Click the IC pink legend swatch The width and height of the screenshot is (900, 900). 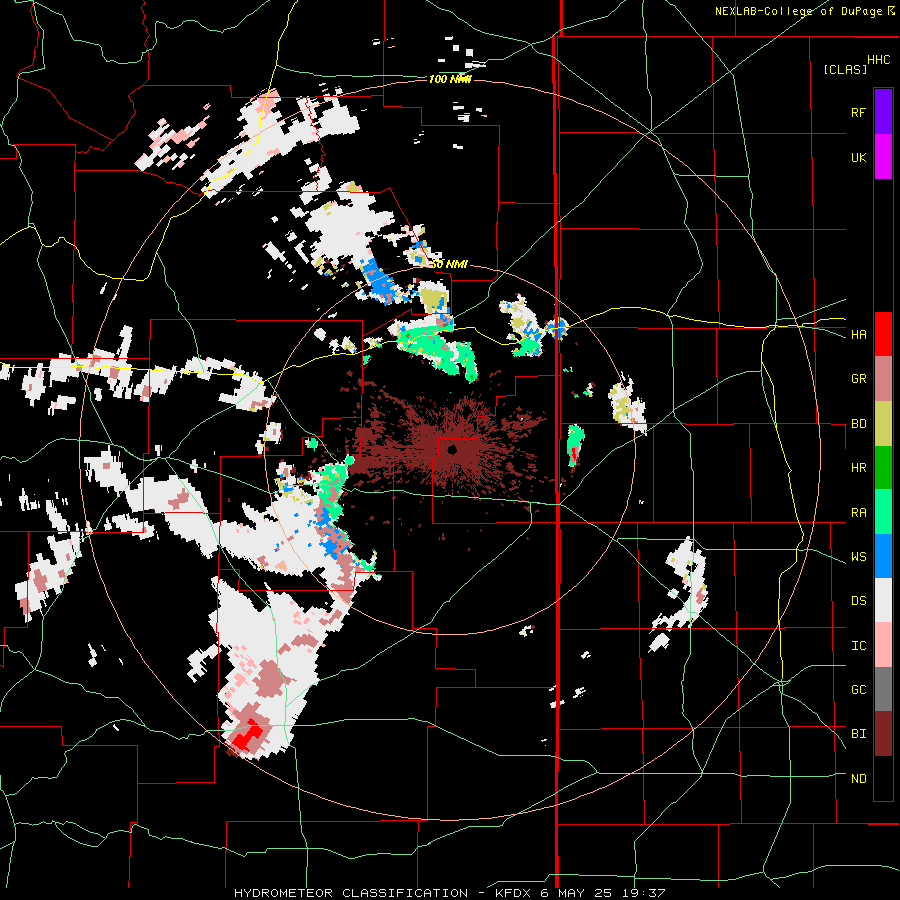(x=883, y=646)
